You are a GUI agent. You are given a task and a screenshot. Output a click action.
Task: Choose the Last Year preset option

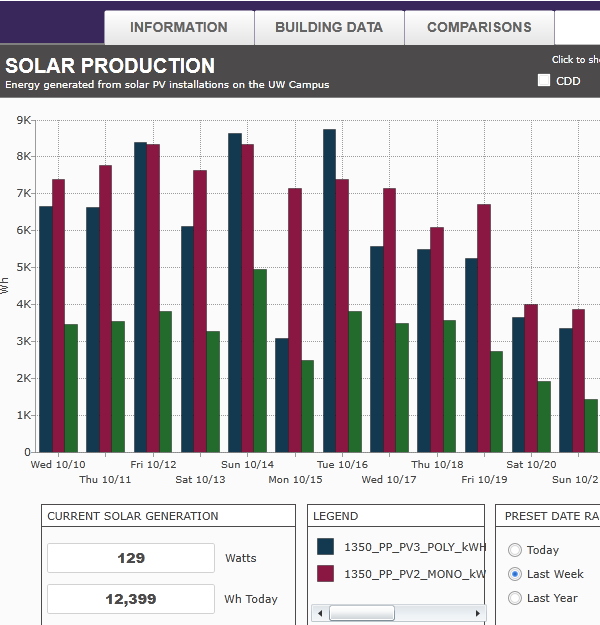(515, 598)
